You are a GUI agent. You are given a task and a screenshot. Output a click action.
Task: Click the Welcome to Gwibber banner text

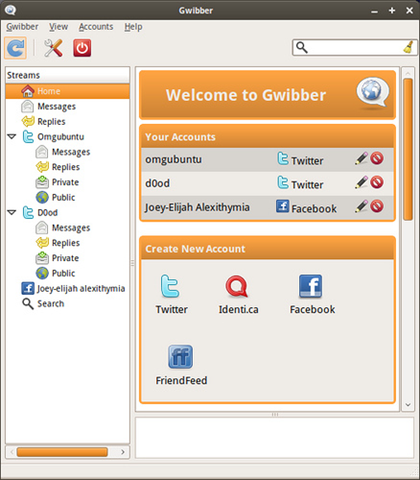(246, 95)
